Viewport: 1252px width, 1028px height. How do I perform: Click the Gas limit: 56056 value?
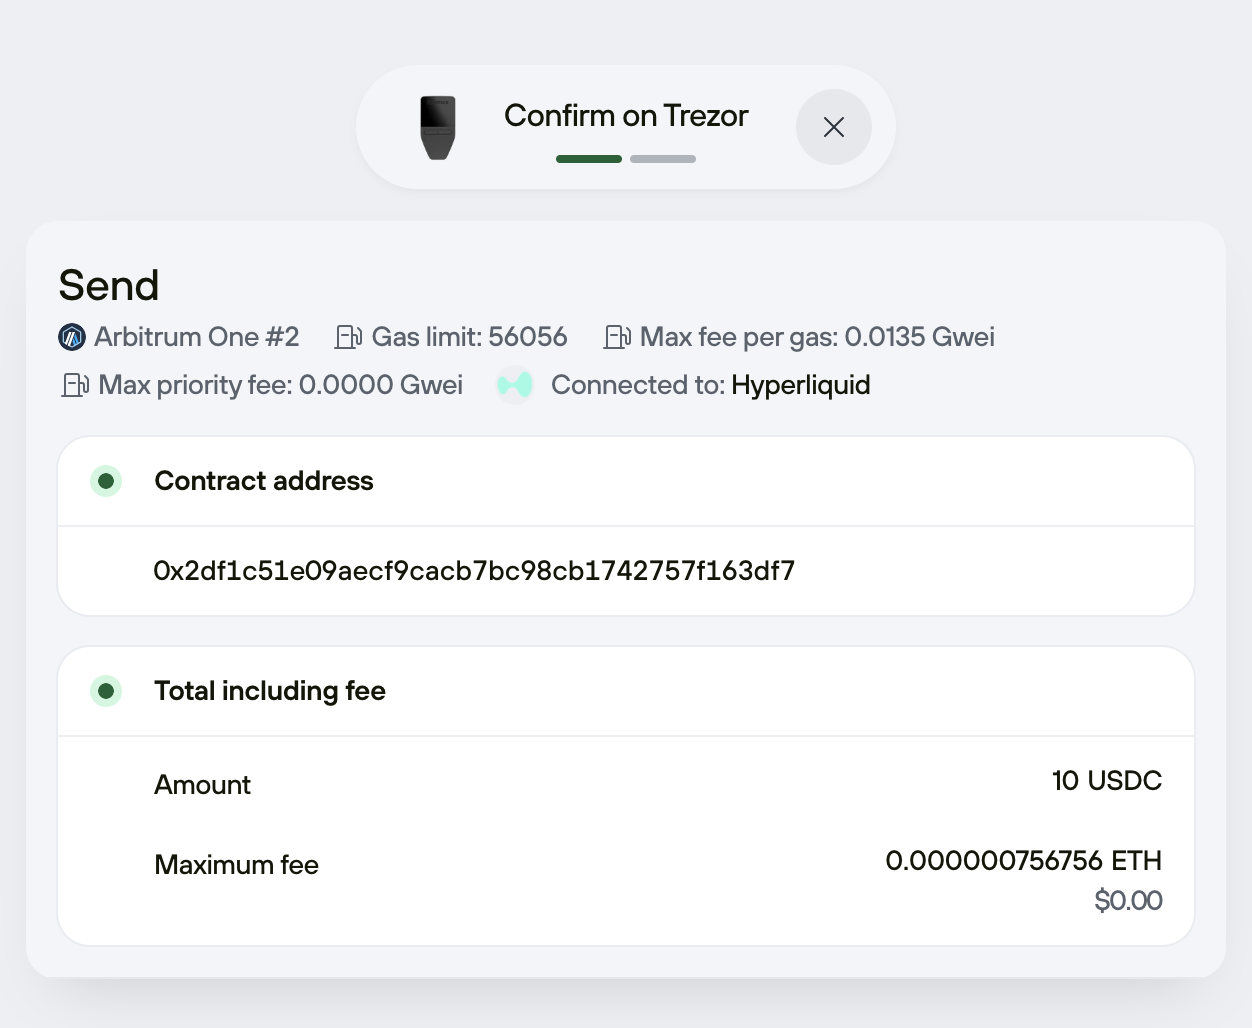(470, 337)
